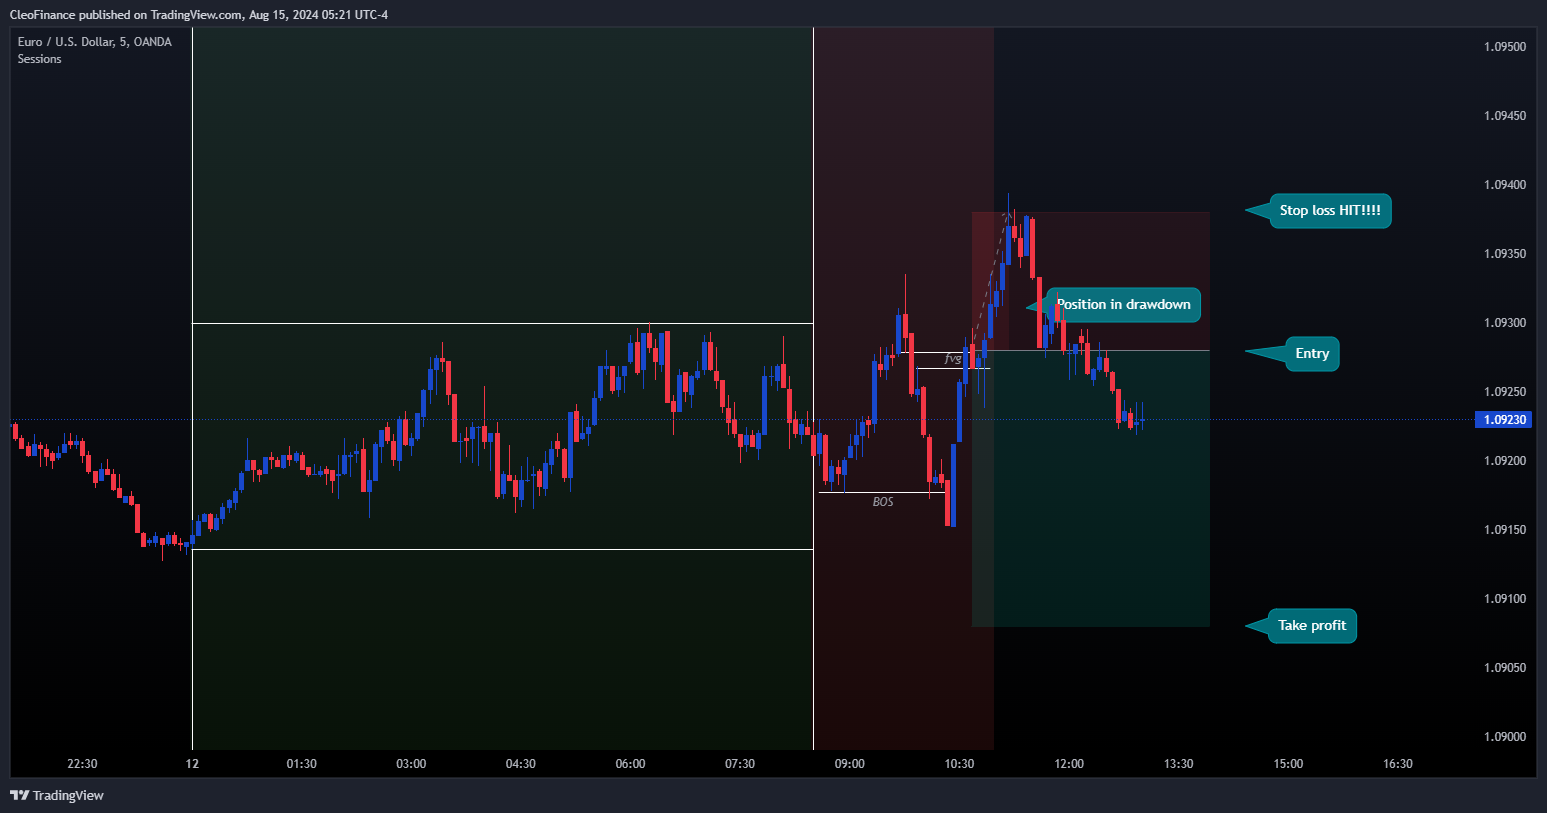
Task: Click price axis label 1.09200
Action: click(1505, 461)
